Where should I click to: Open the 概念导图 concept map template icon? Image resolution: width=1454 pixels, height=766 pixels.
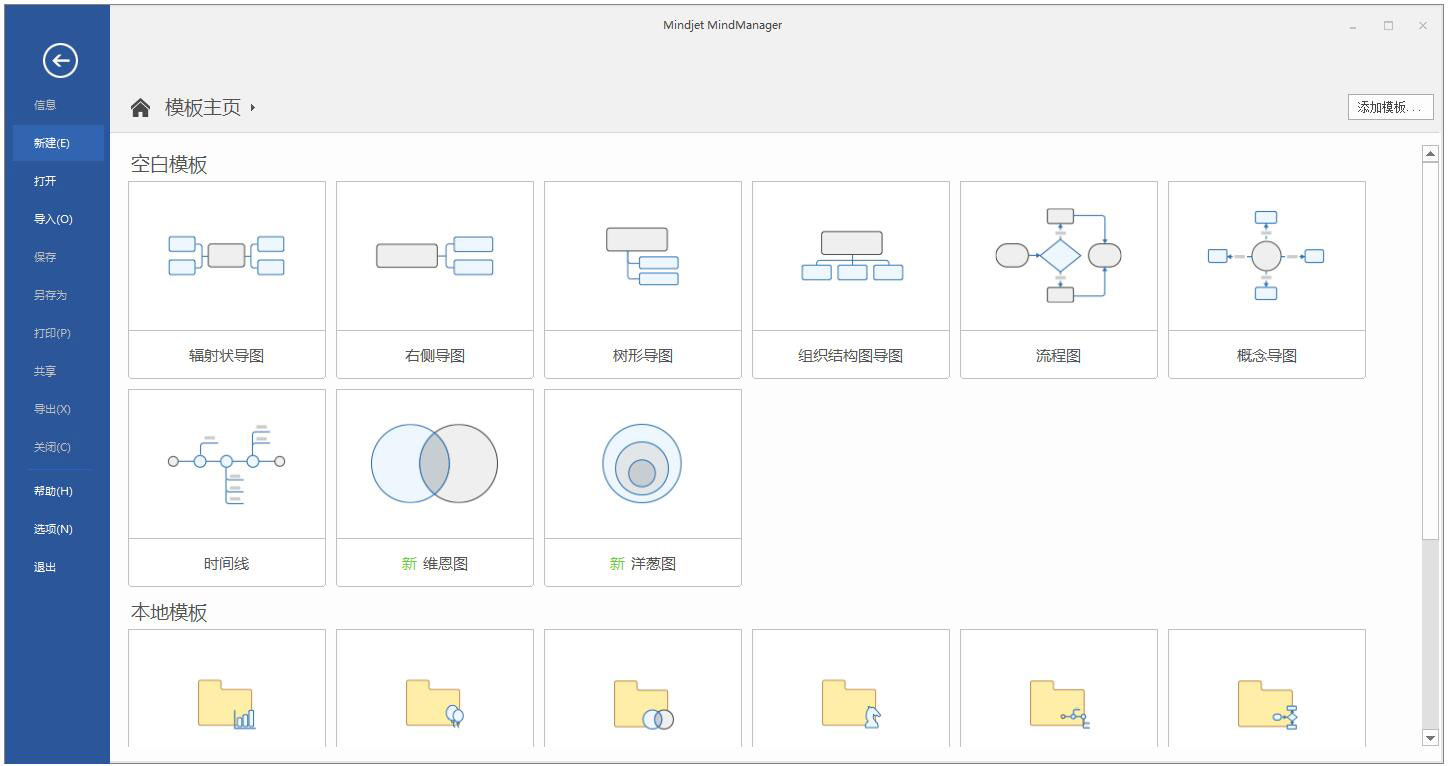point(1267,255)
